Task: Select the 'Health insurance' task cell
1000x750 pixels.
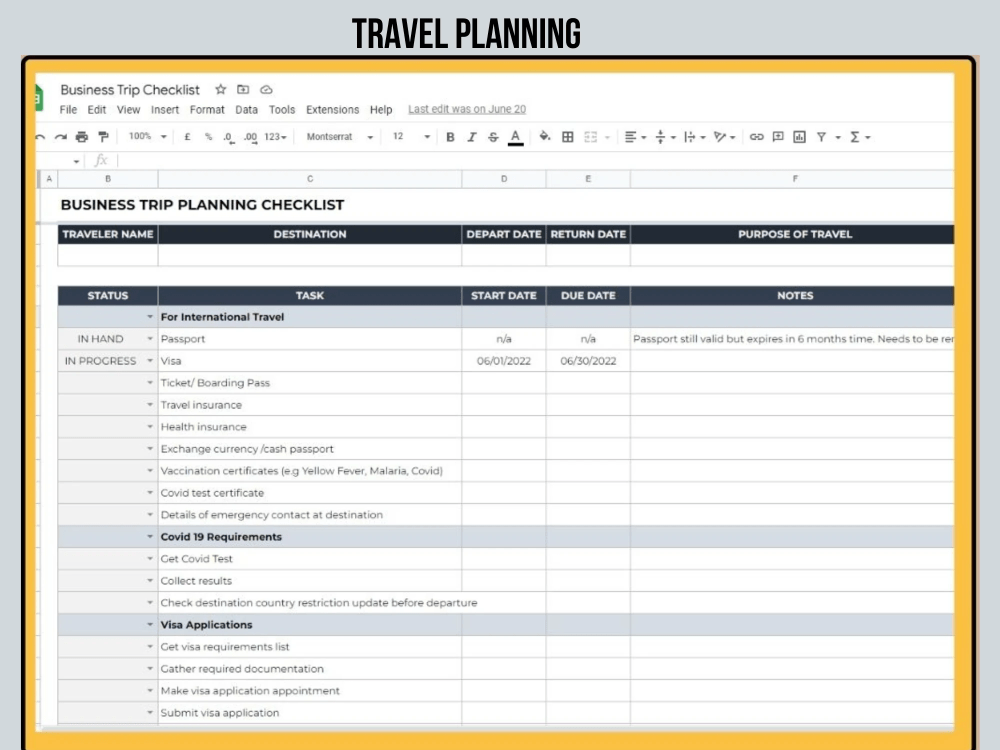Action: tap(310, 427)
